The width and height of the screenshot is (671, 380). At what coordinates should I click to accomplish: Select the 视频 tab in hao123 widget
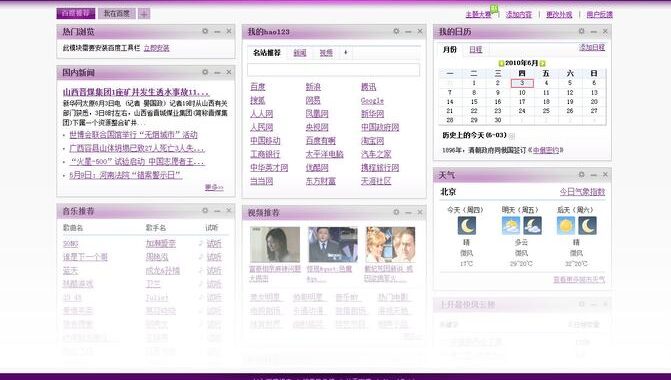click(x=326, y=53)
